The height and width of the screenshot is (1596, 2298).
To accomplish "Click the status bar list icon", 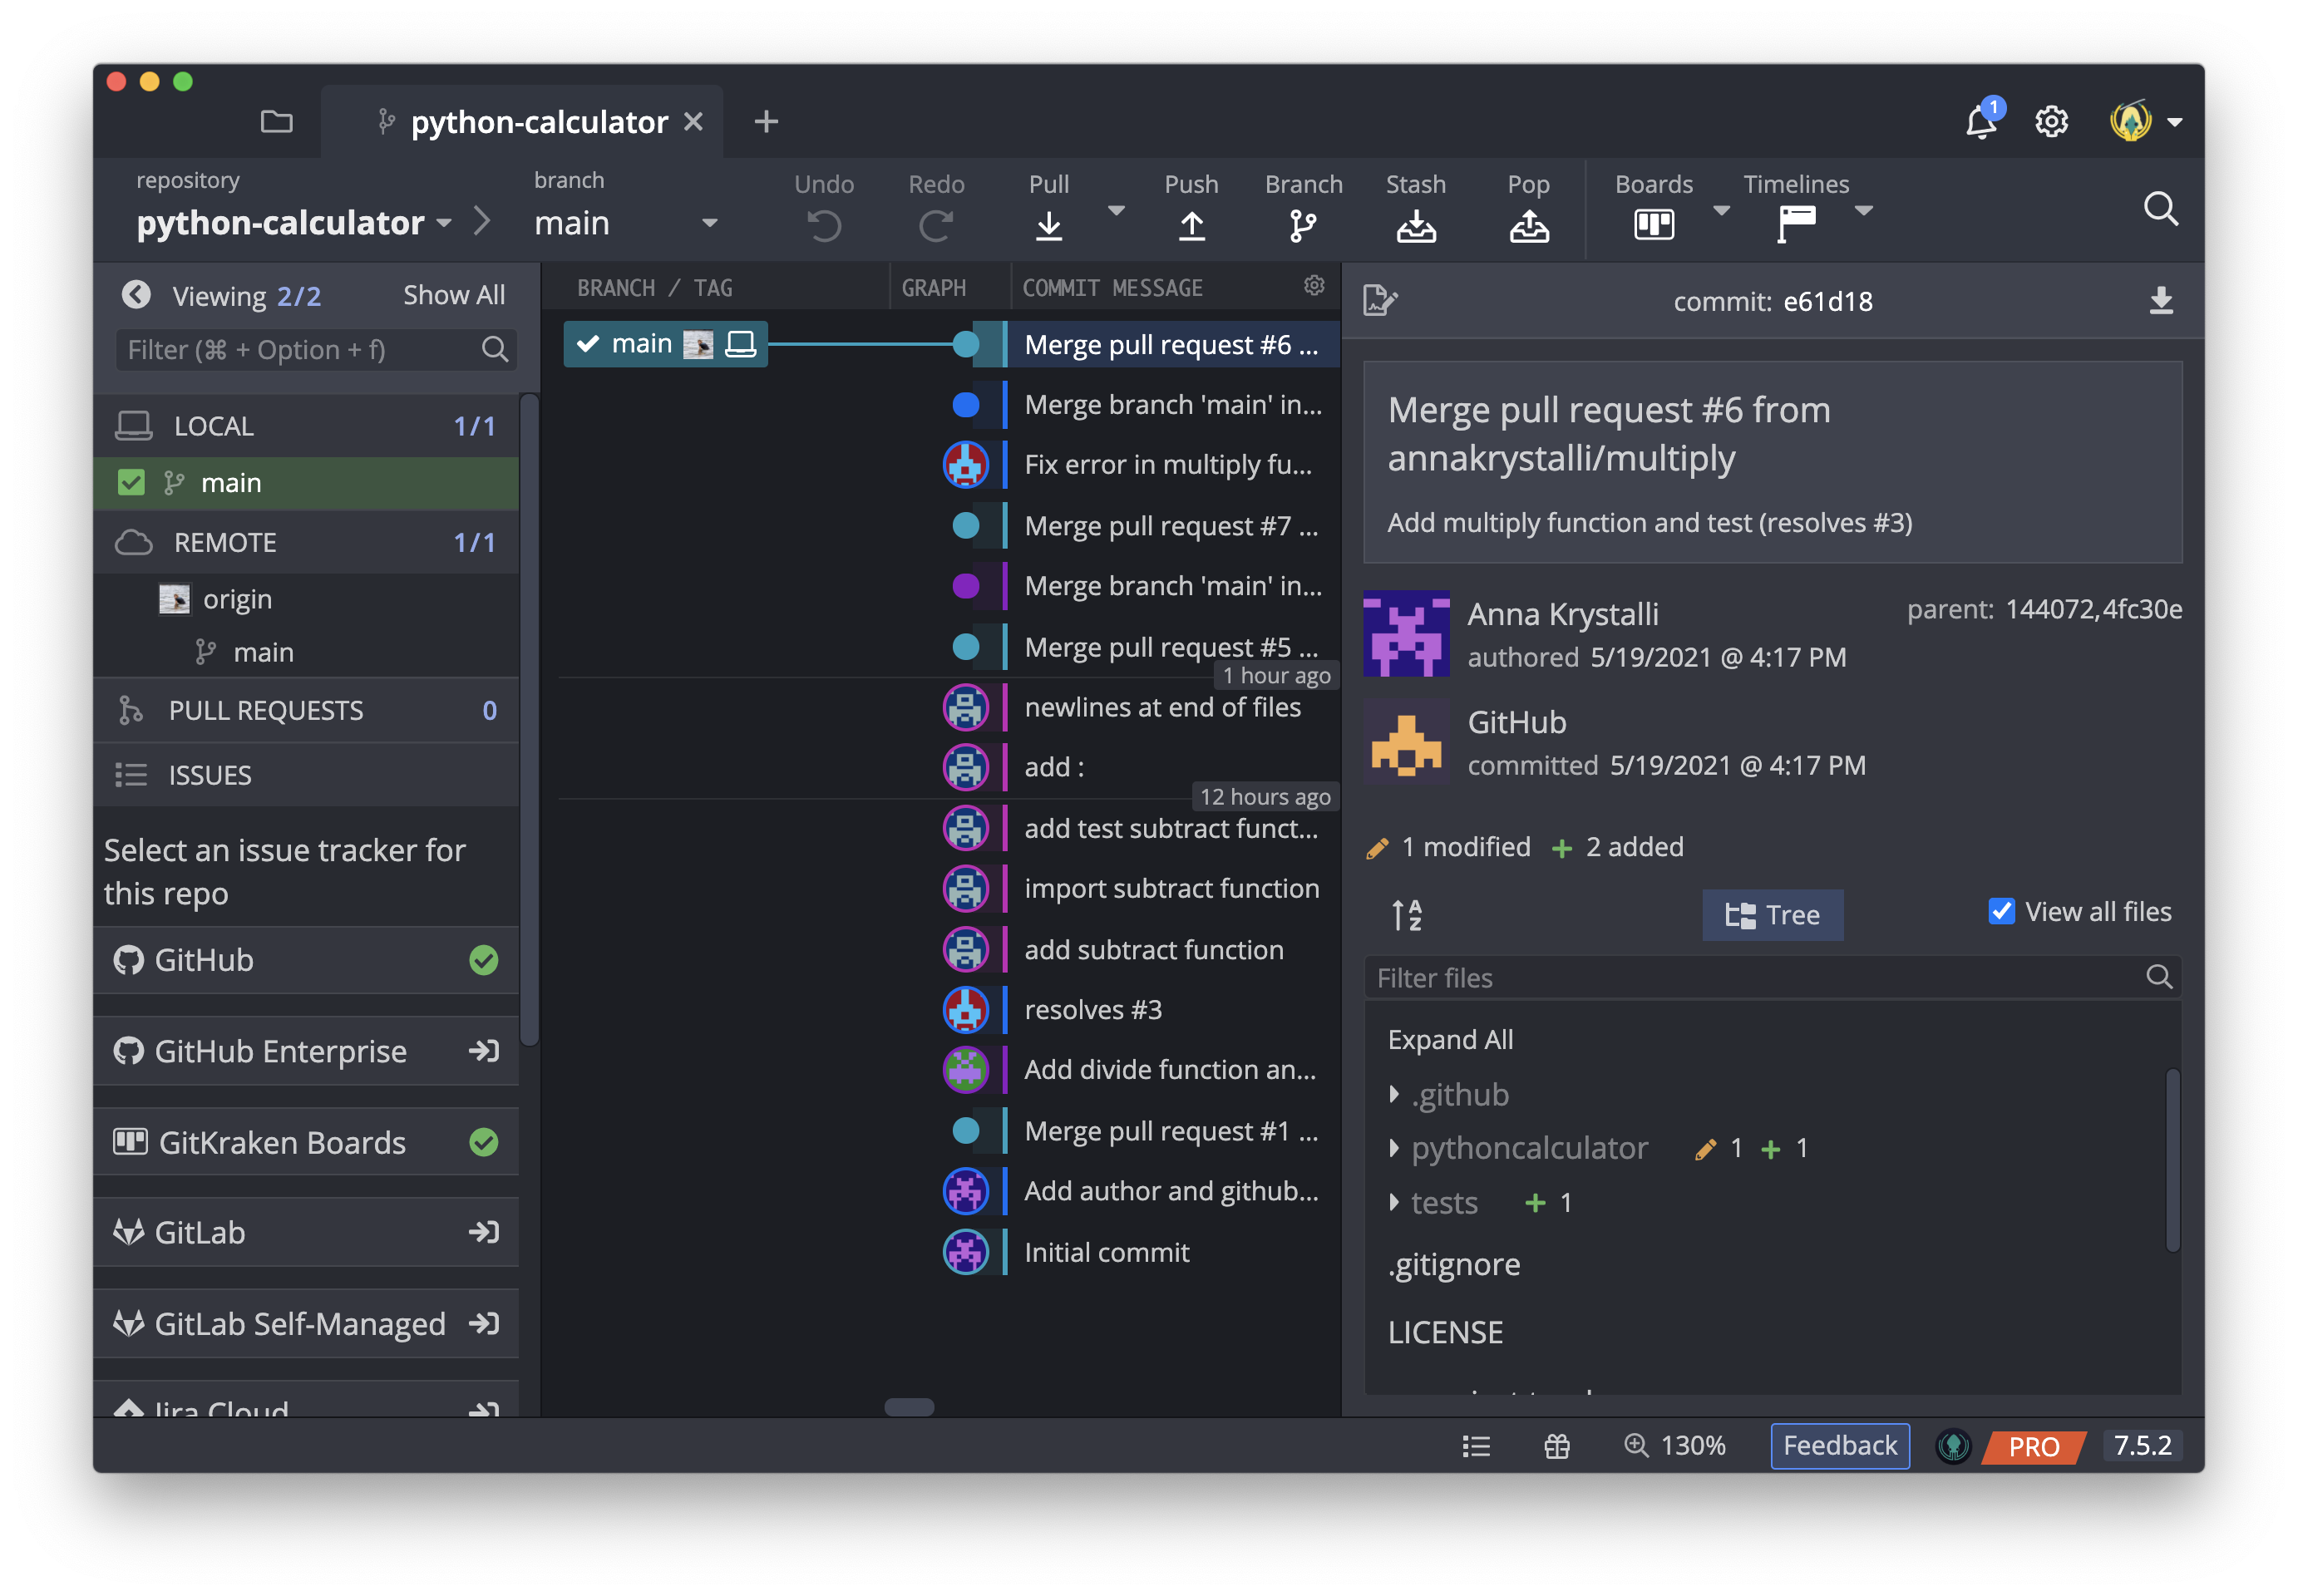I will [1476, 1446].
